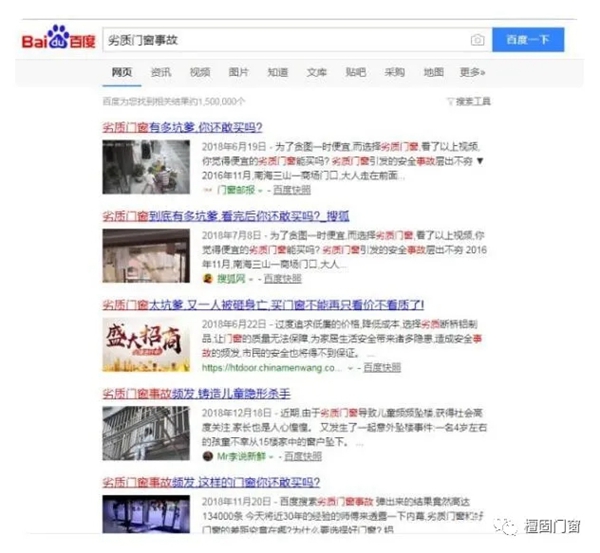Switch to the 资讯 tab
Screen dimensions: 600x553
click(x=161, y=72)
